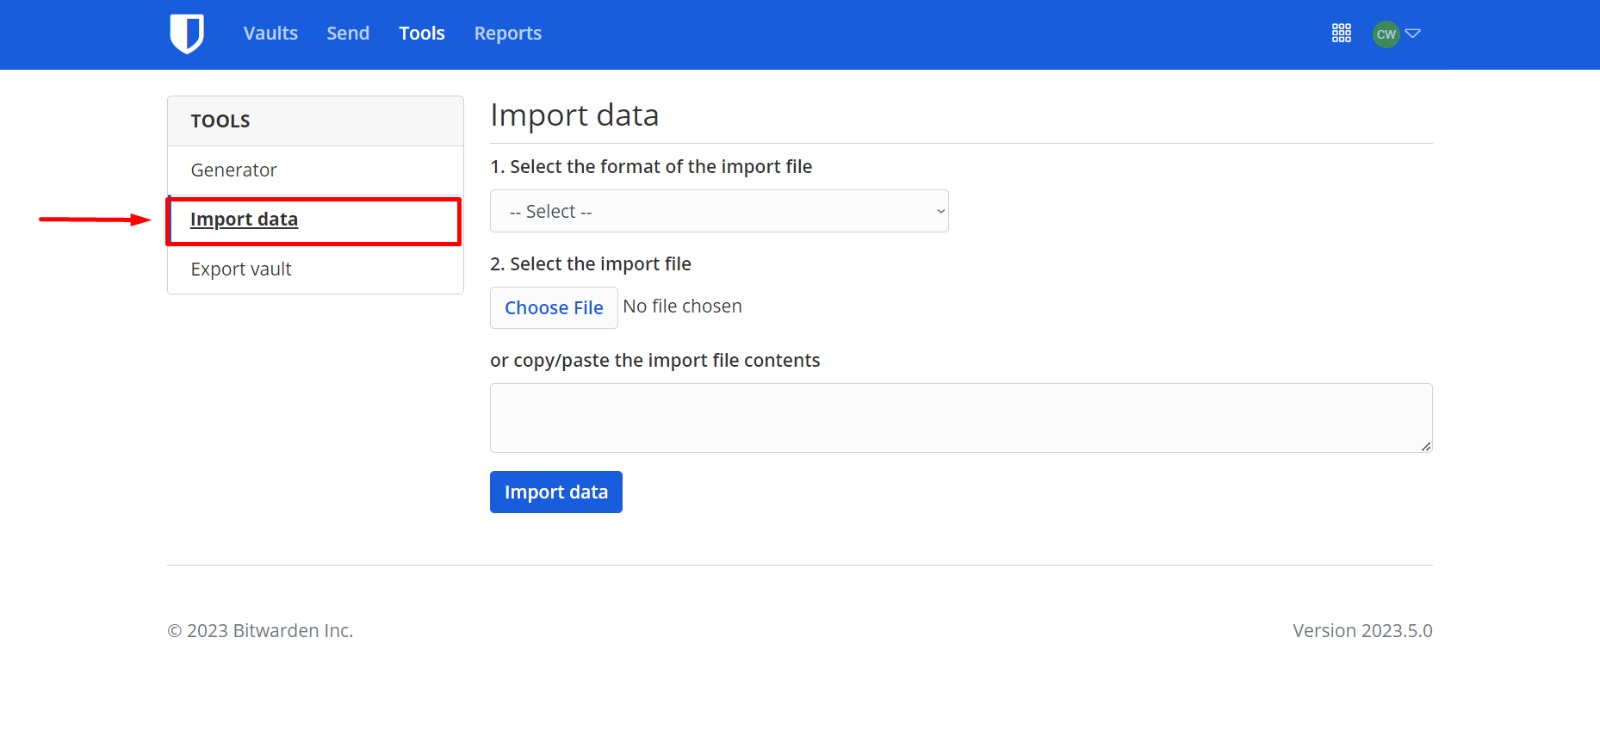1600x743 pixels.
Task: Select the Tools tab
Action: tap(422, 33)
